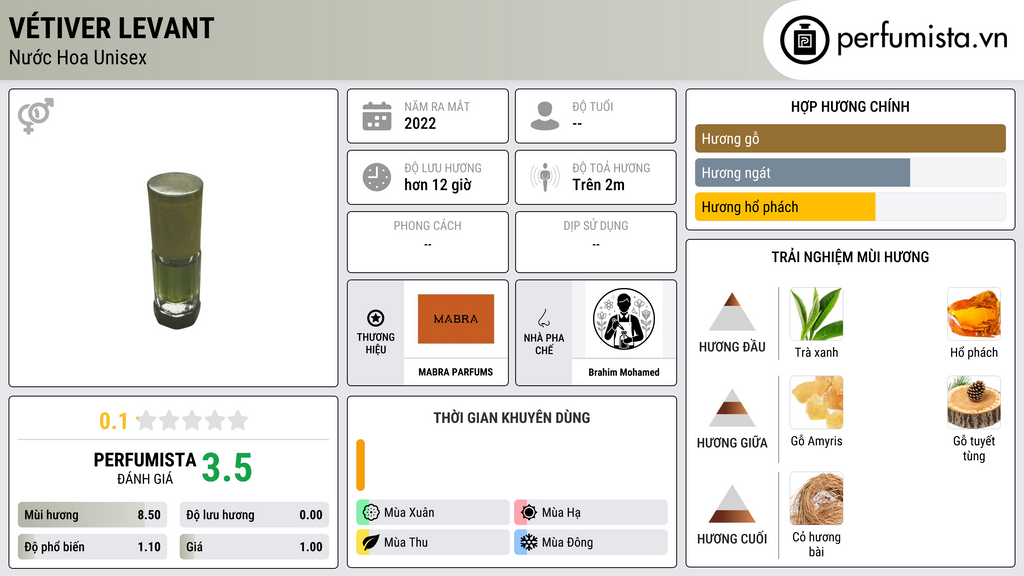Click the HỢP HƯƠNG CHÍNH heading
This screenshot has width=1024, height=576.
pos(850,106)
